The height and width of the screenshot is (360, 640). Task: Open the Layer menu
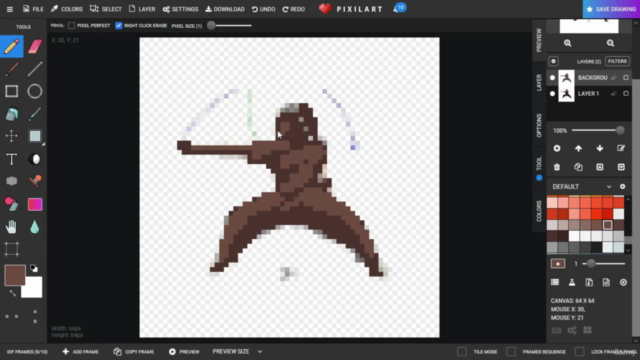142,9
